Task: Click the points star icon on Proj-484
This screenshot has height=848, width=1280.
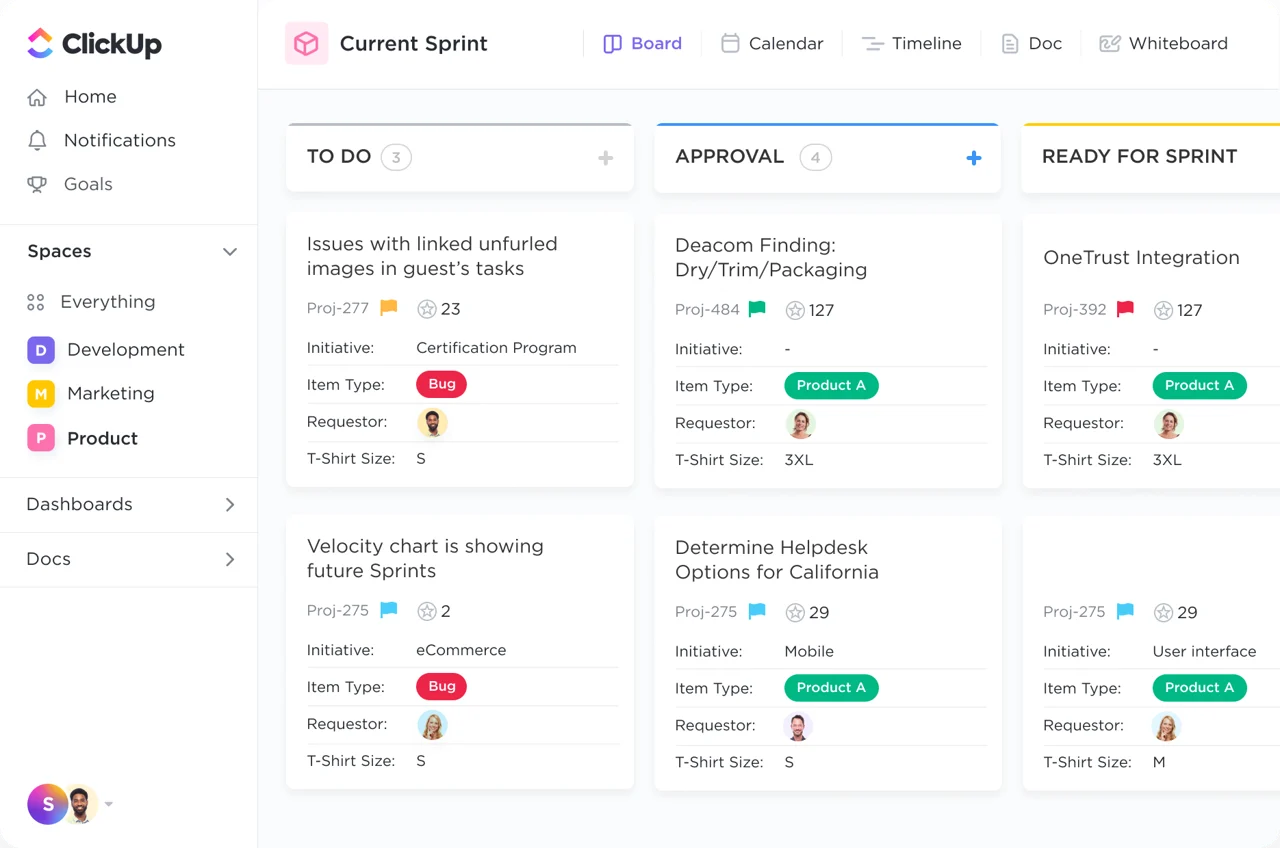Action: 795,310
